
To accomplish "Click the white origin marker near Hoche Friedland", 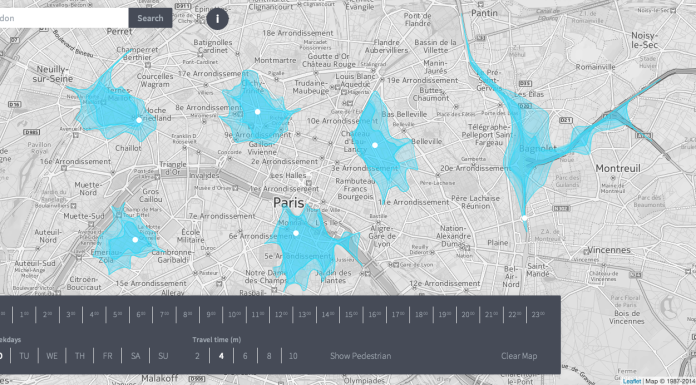I will tap(139, 120).
